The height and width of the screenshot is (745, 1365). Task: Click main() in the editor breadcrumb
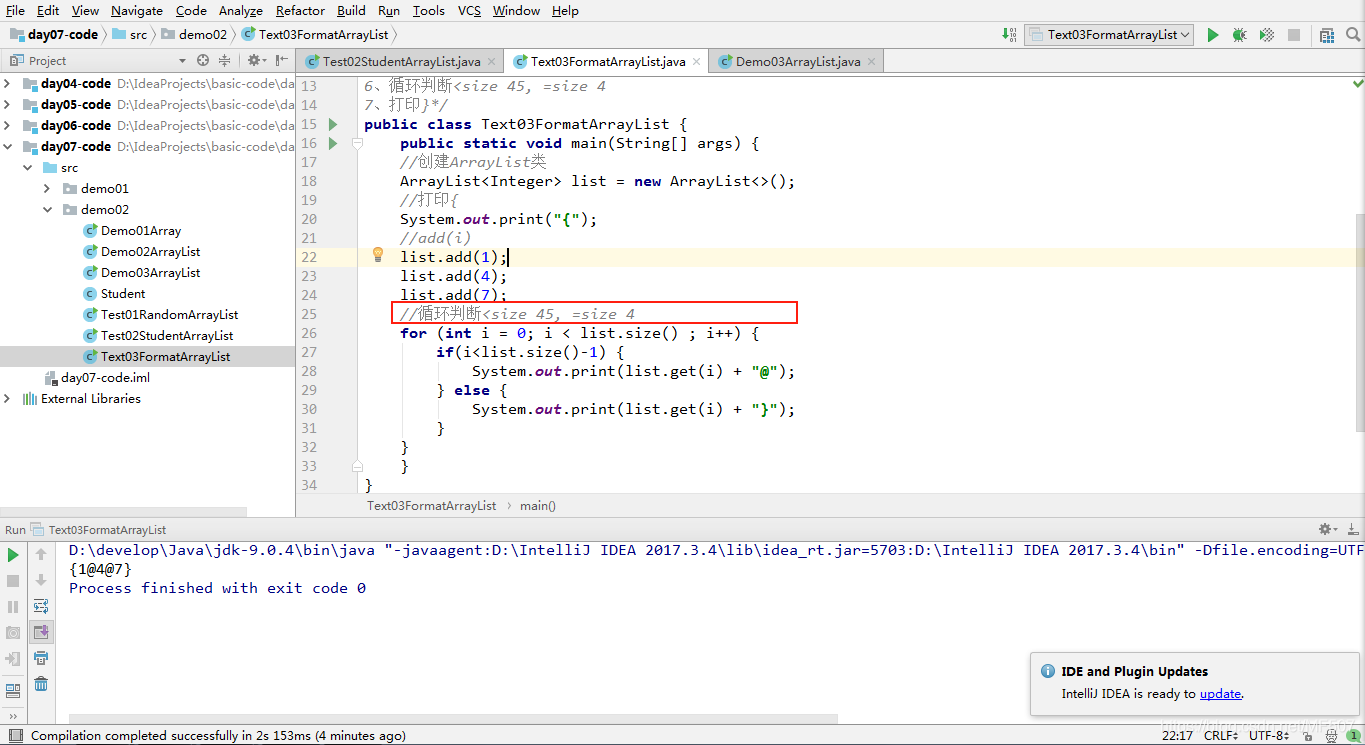pos(538,505)
